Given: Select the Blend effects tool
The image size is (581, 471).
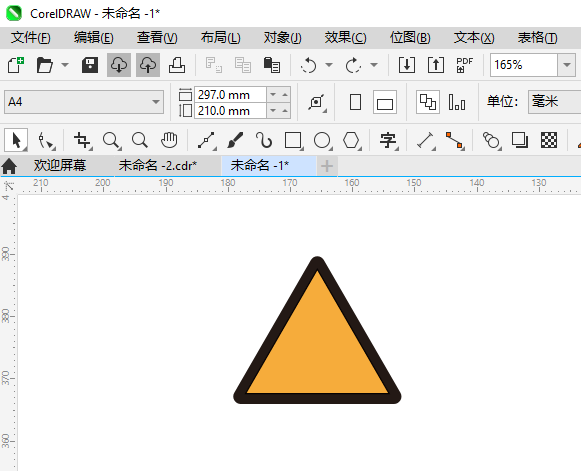Looking at the screenshot, I should tap(492, 141).
